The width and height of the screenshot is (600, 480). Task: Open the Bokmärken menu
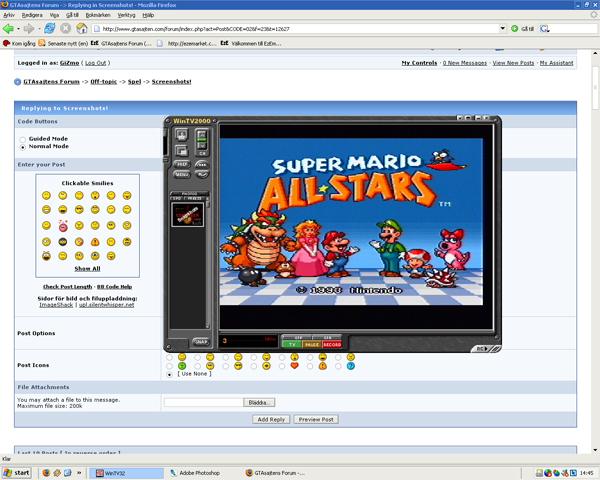(98, 15)
